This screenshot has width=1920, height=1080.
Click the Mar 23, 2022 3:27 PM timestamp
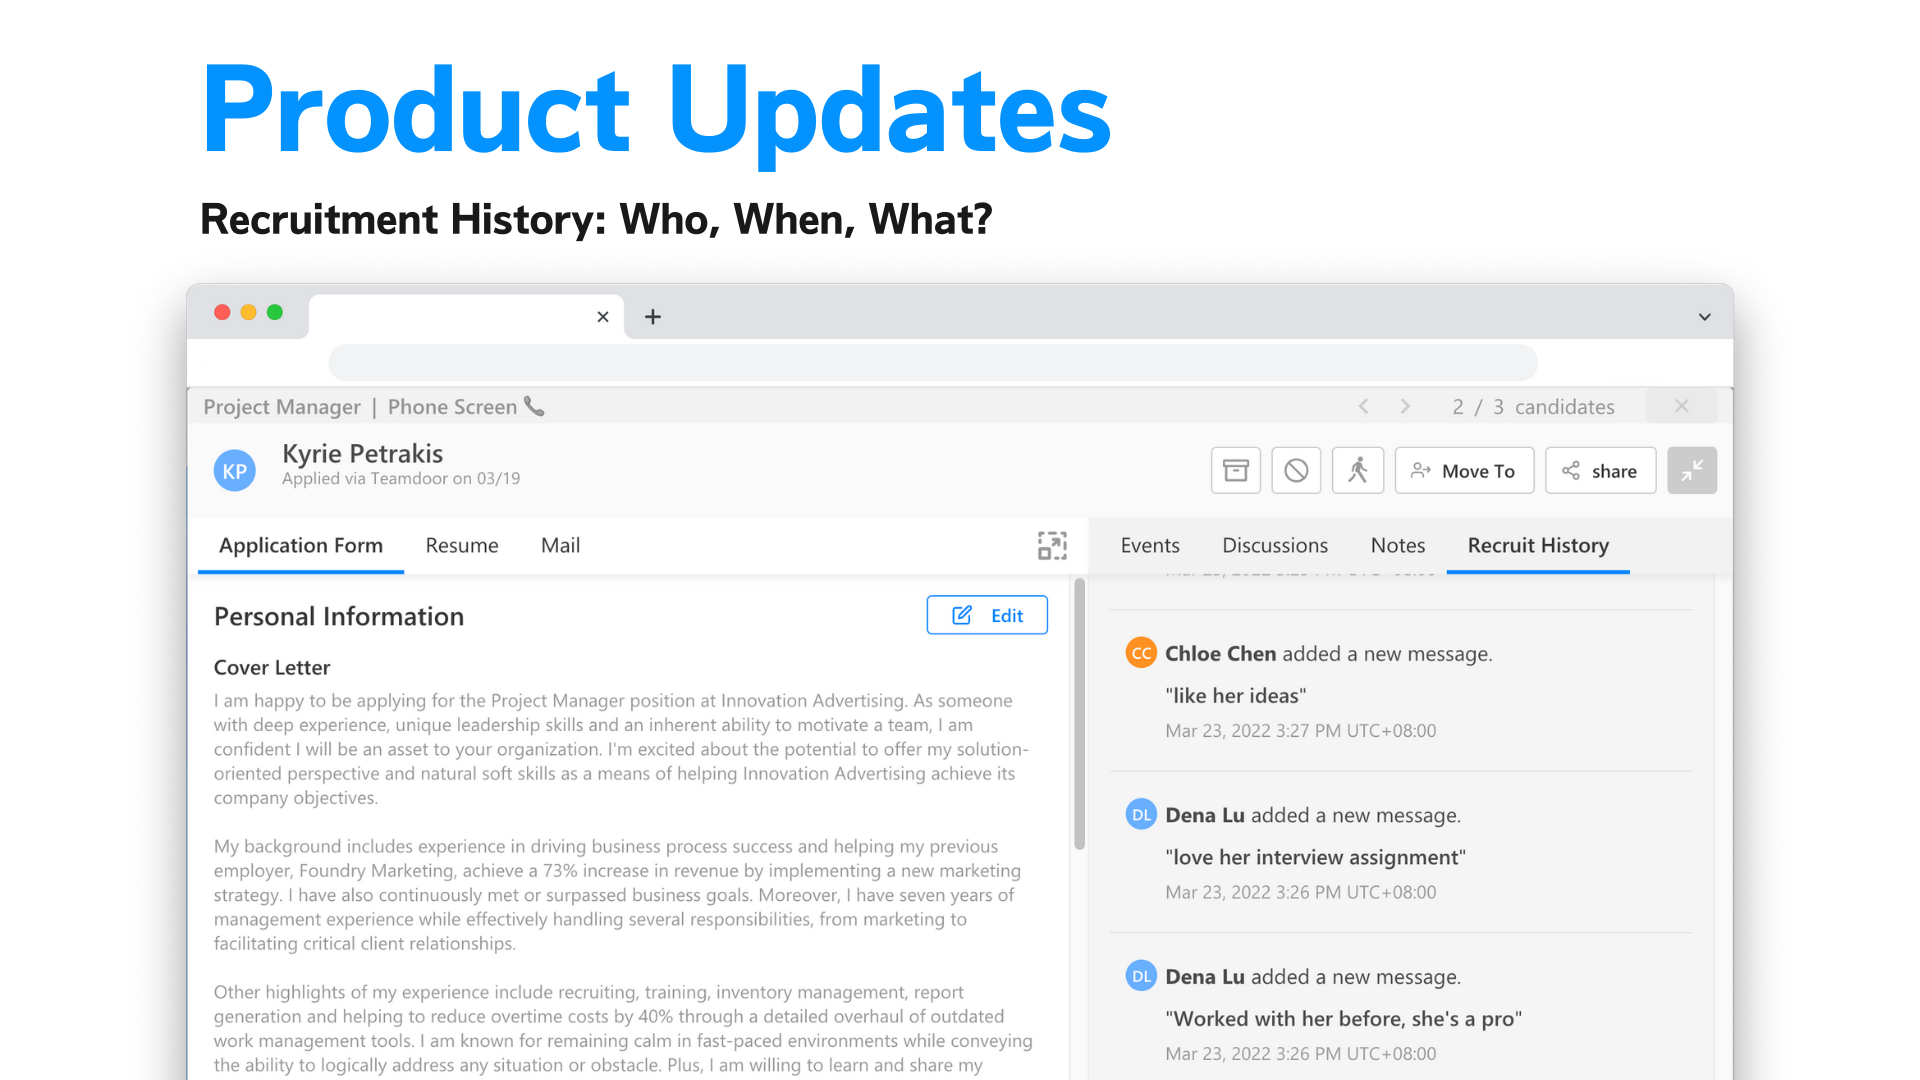pos(1300,731)
